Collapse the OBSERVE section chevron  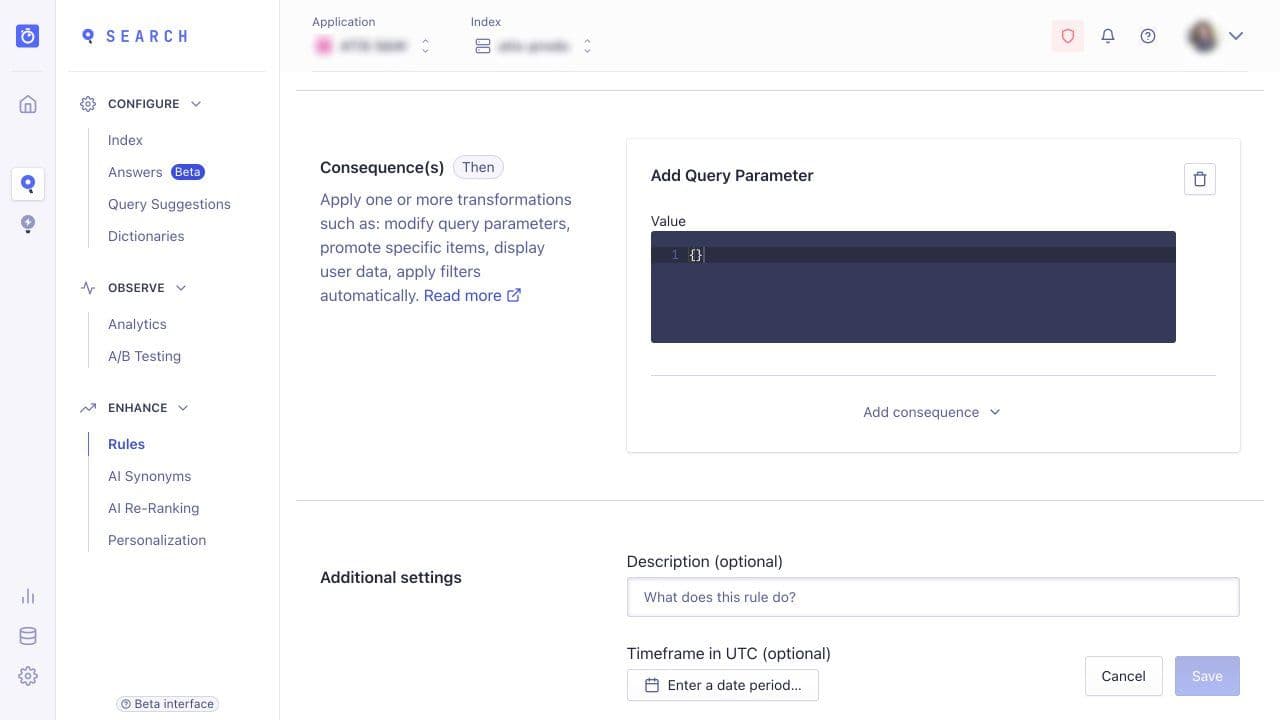pyautogui.click(x=181, y=288)
